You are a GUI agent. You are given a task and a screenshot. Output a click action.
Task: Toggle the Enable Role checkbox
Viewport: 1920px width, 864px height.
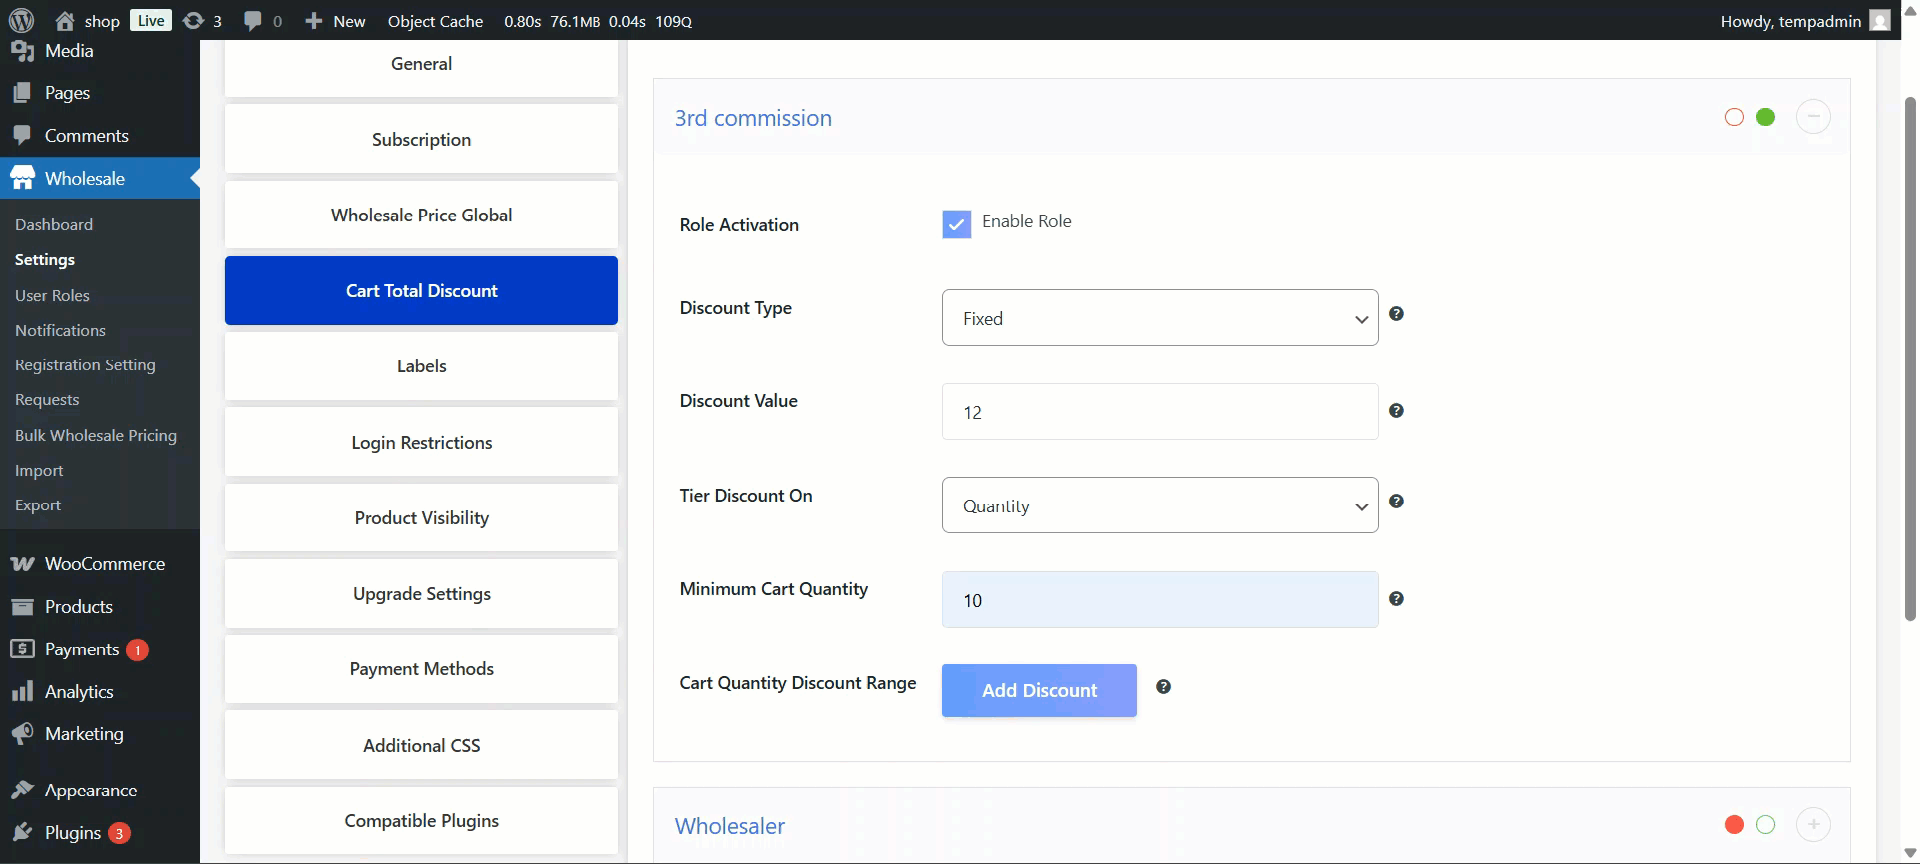tap(957, 224)
